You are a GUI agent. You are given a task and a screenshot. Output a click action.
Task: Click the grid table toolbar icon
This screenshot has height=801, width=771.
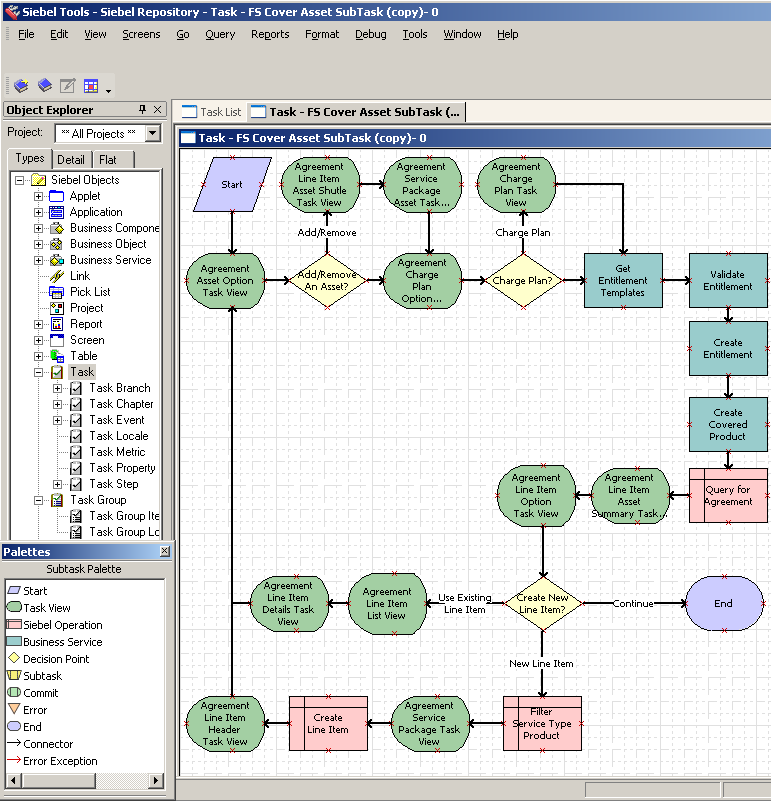point(91,85)
